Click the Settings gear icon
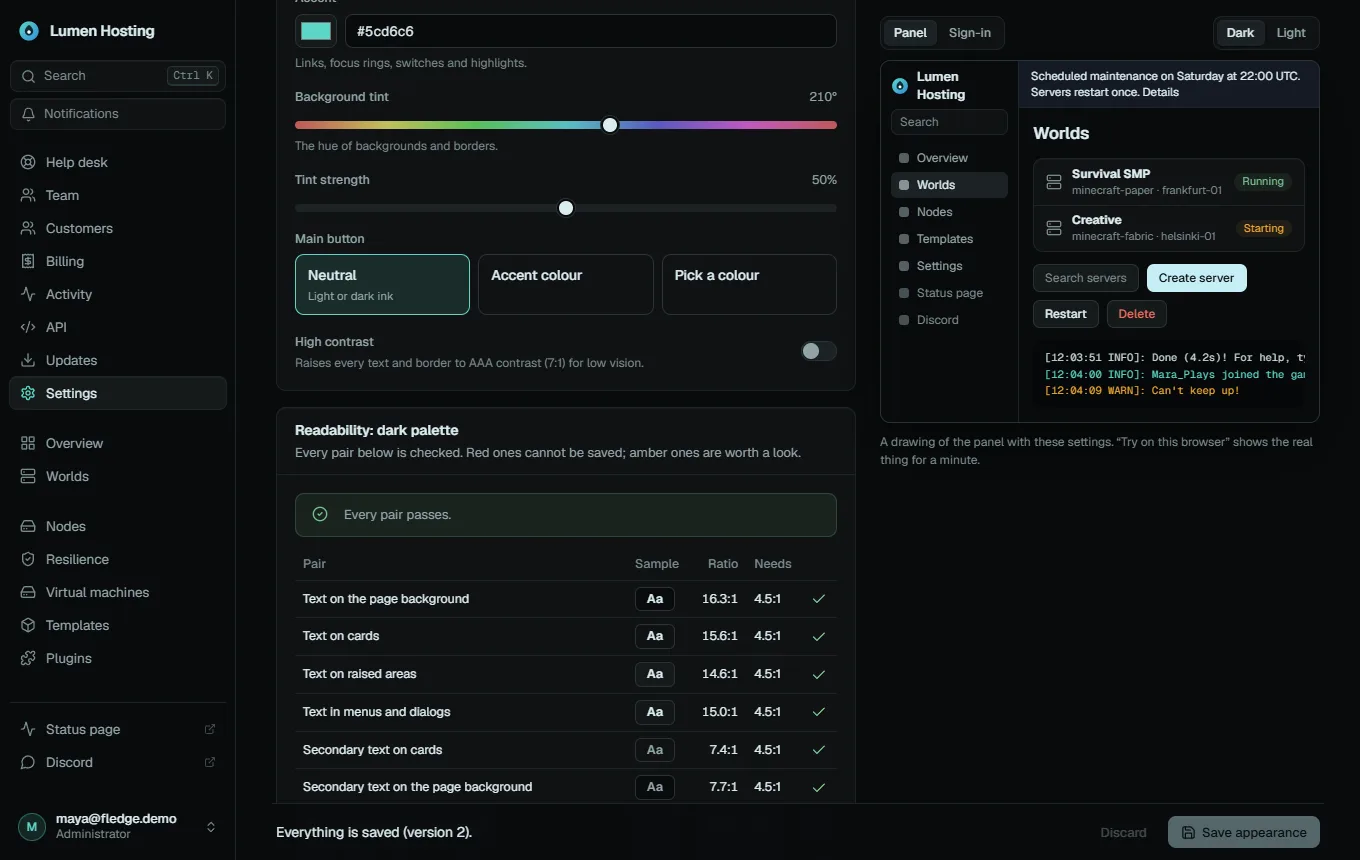The height and width of the screenshot is (860, 1360). tap(28, 393)
